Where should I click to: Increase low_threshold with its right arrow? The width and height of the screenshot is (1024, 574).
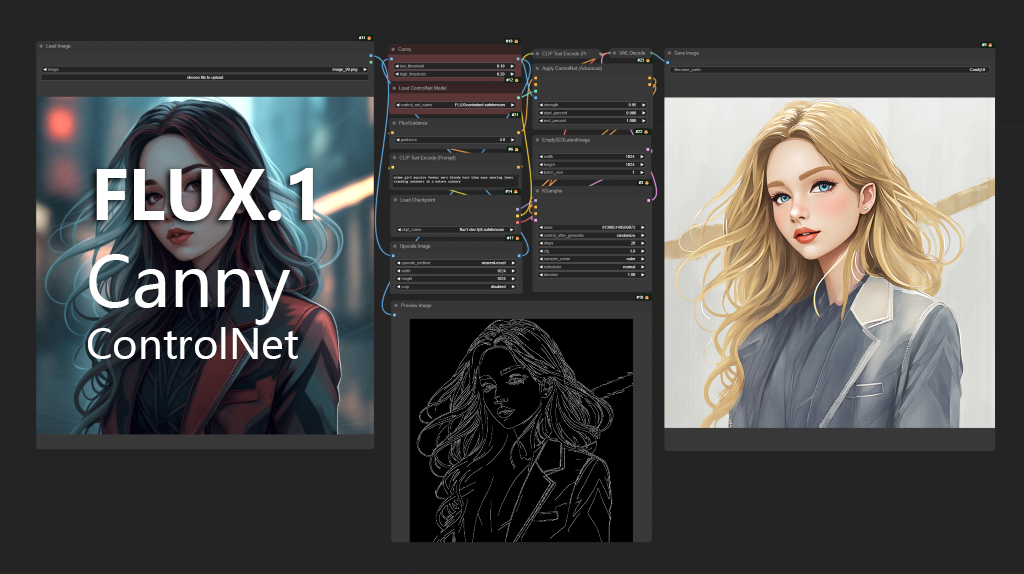(512, 66)
